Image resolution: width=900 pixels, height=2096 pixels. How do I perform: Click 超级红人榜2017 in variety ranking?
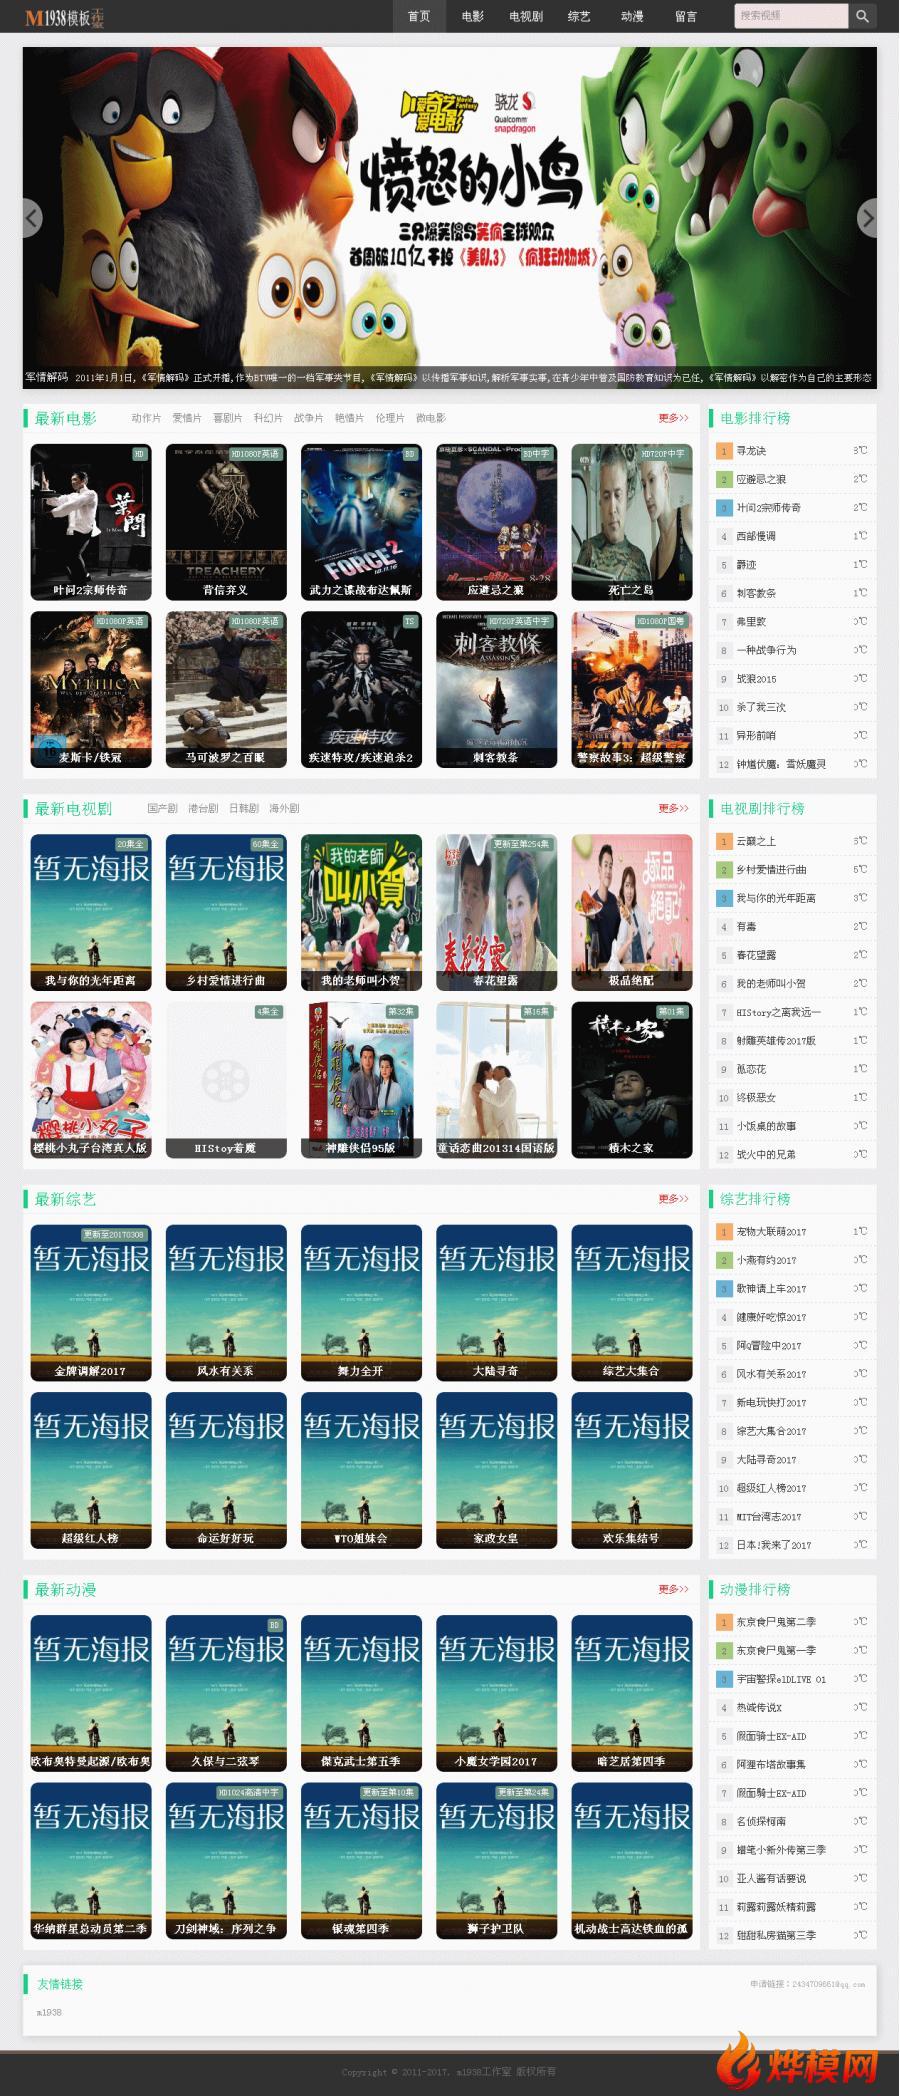771,1488
